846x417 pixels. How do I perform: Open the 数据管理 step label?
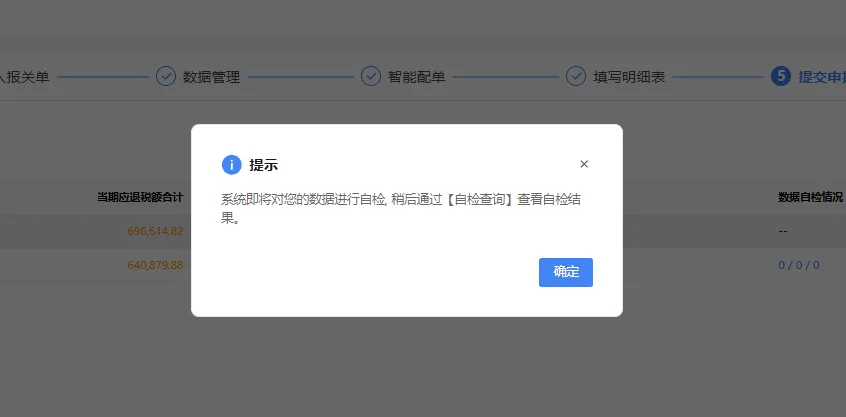pyautogui.click(x=211, y=77)
